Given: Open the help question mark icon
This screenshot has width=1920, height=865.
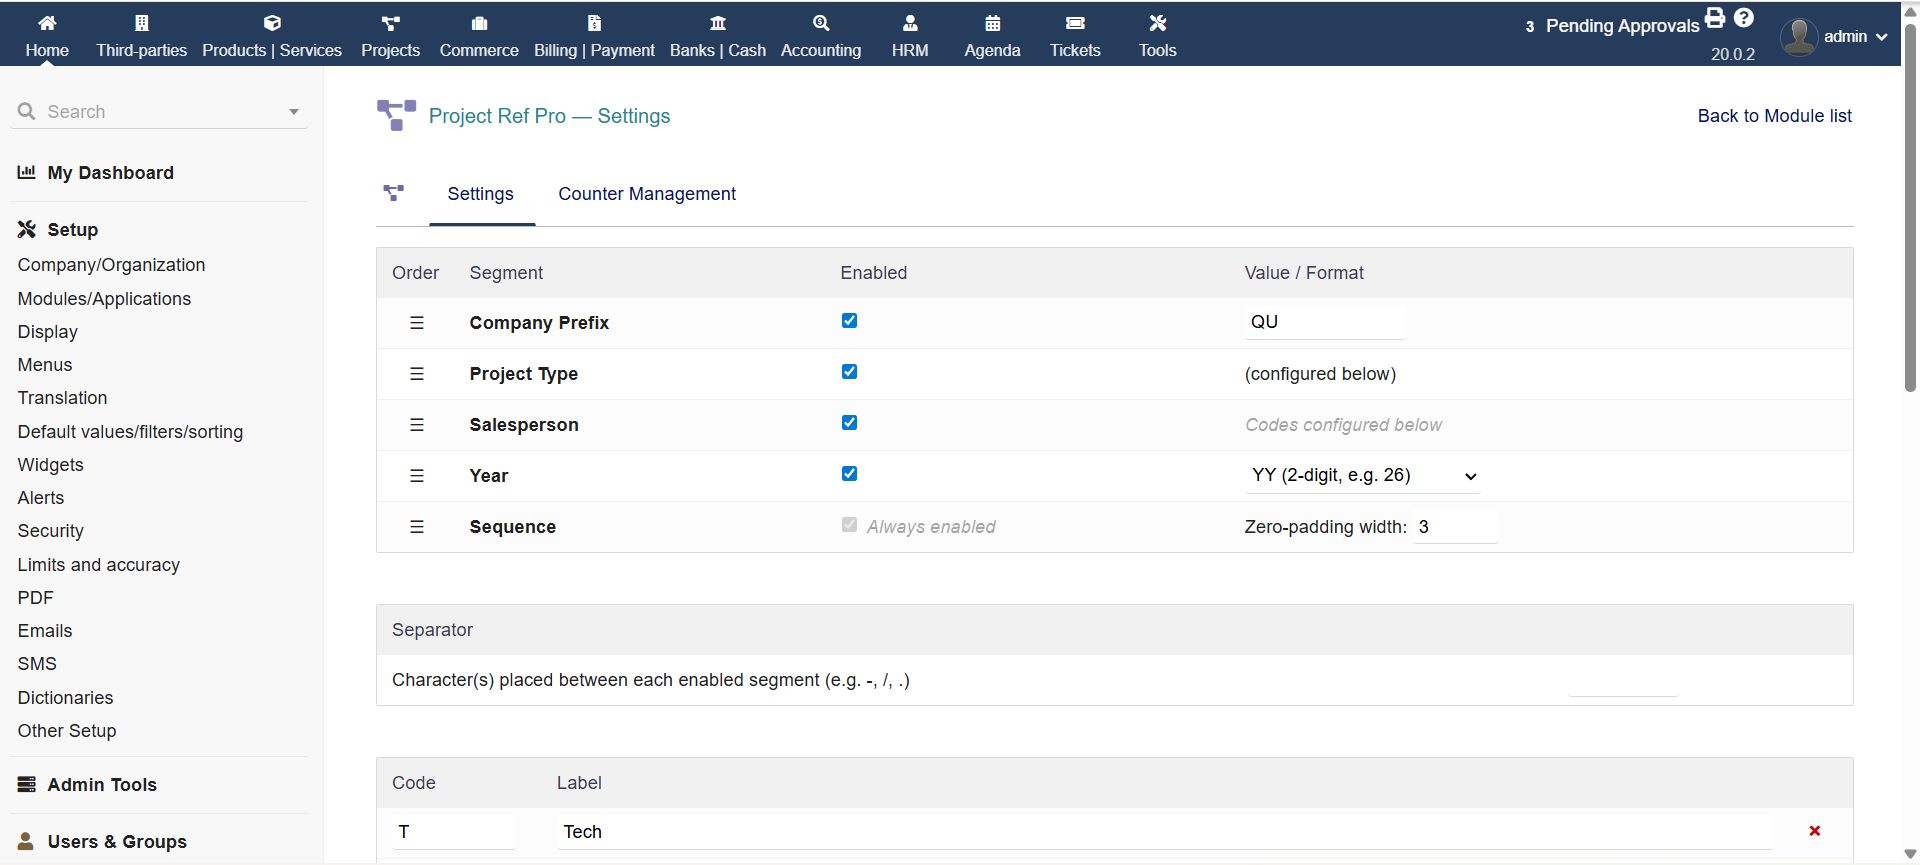Looking at the screenshot, I should pyautogui.click(x=1744, y=18).
